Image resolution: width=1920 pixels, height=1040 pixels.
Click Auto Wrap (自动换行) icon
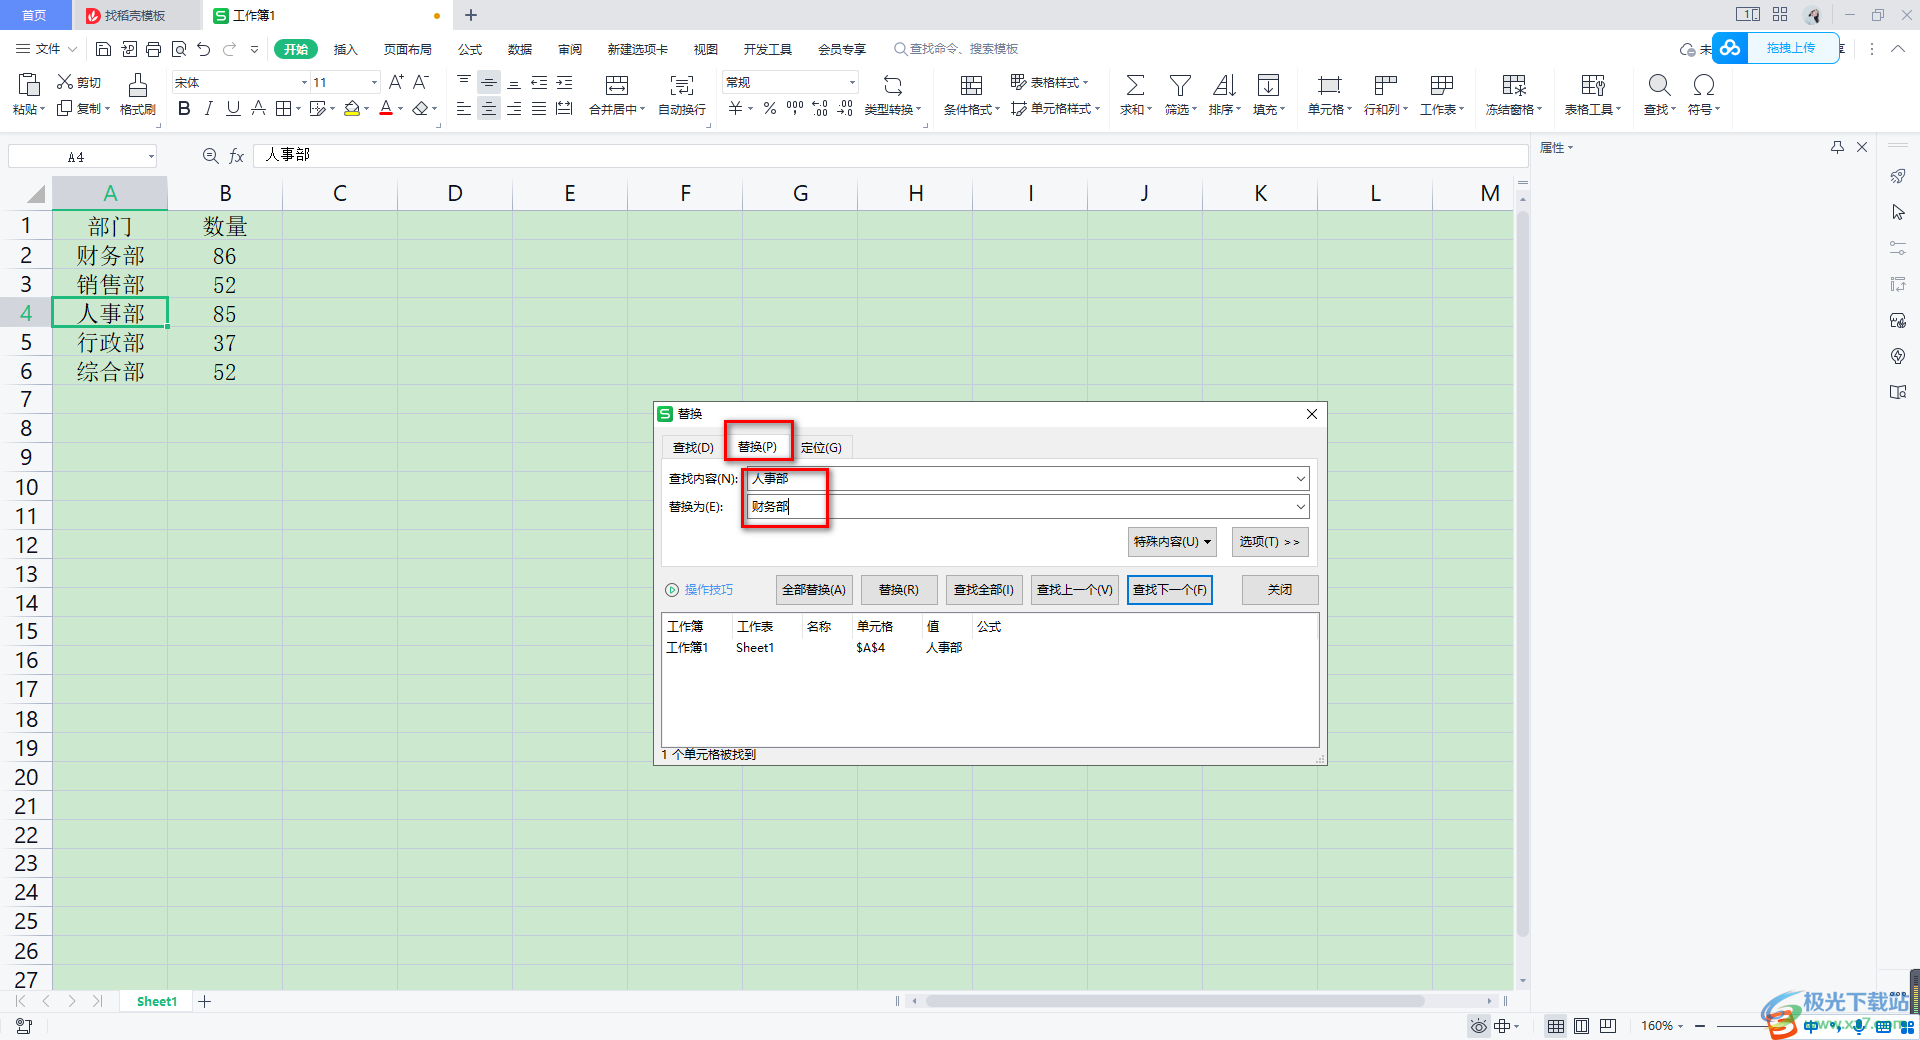(682, 85)
